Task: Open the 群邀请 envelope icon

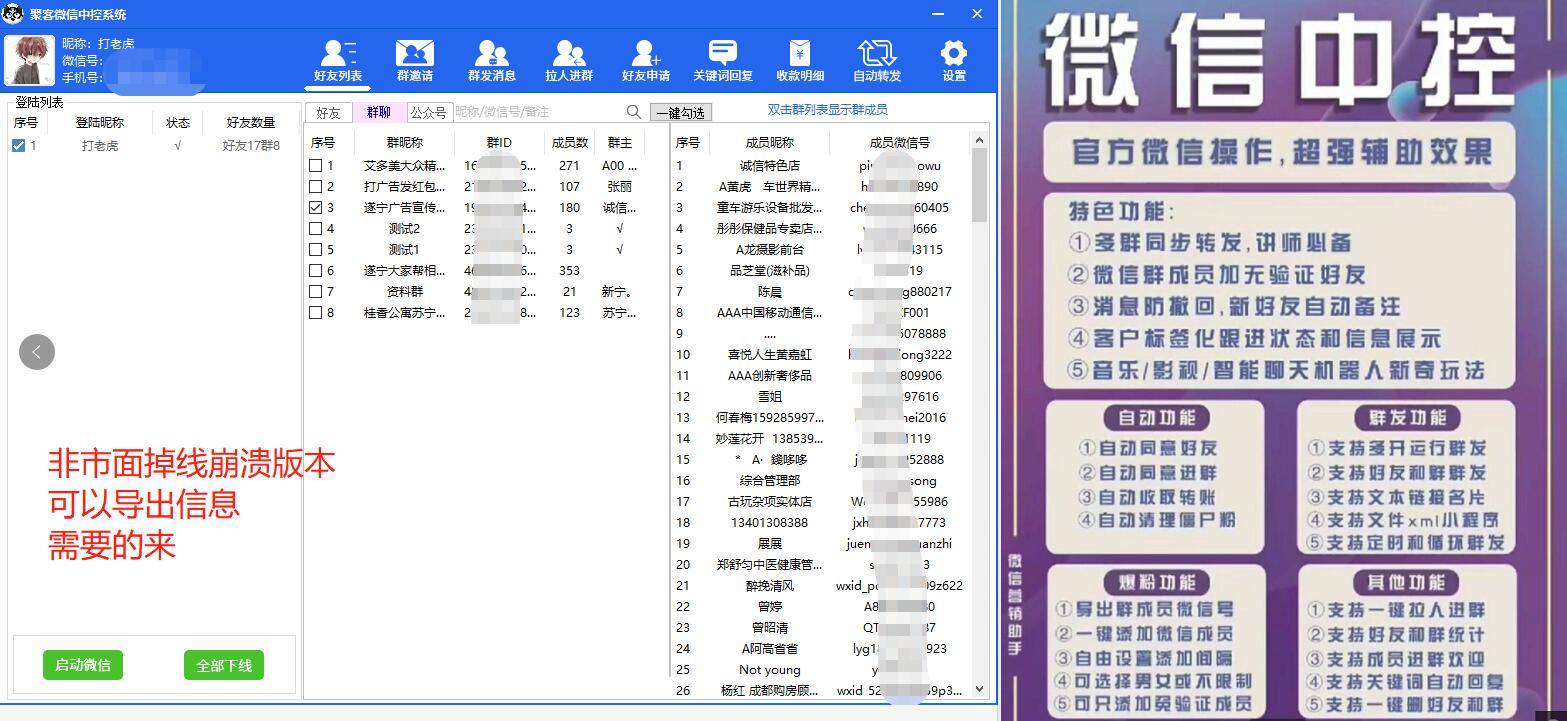Action: 414,60
